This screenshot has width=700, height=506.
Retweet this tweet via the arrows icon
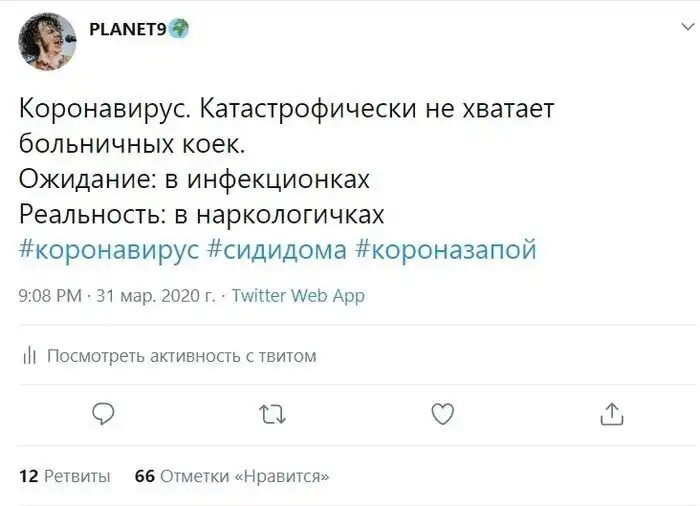pos(272,413)
